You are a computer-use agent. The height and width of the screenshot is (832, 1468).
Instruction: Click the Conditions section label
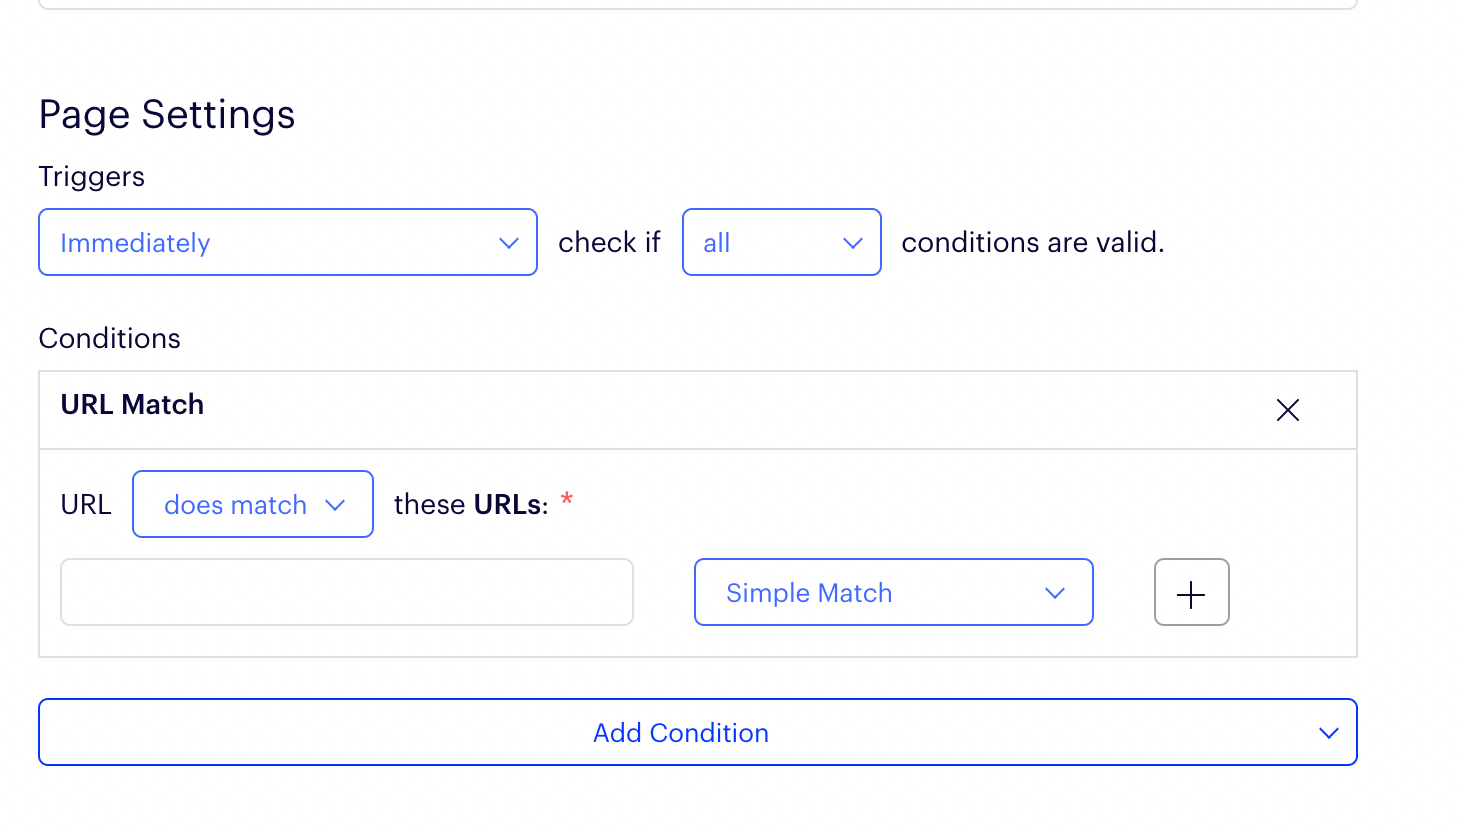click(x=110, y=339)
